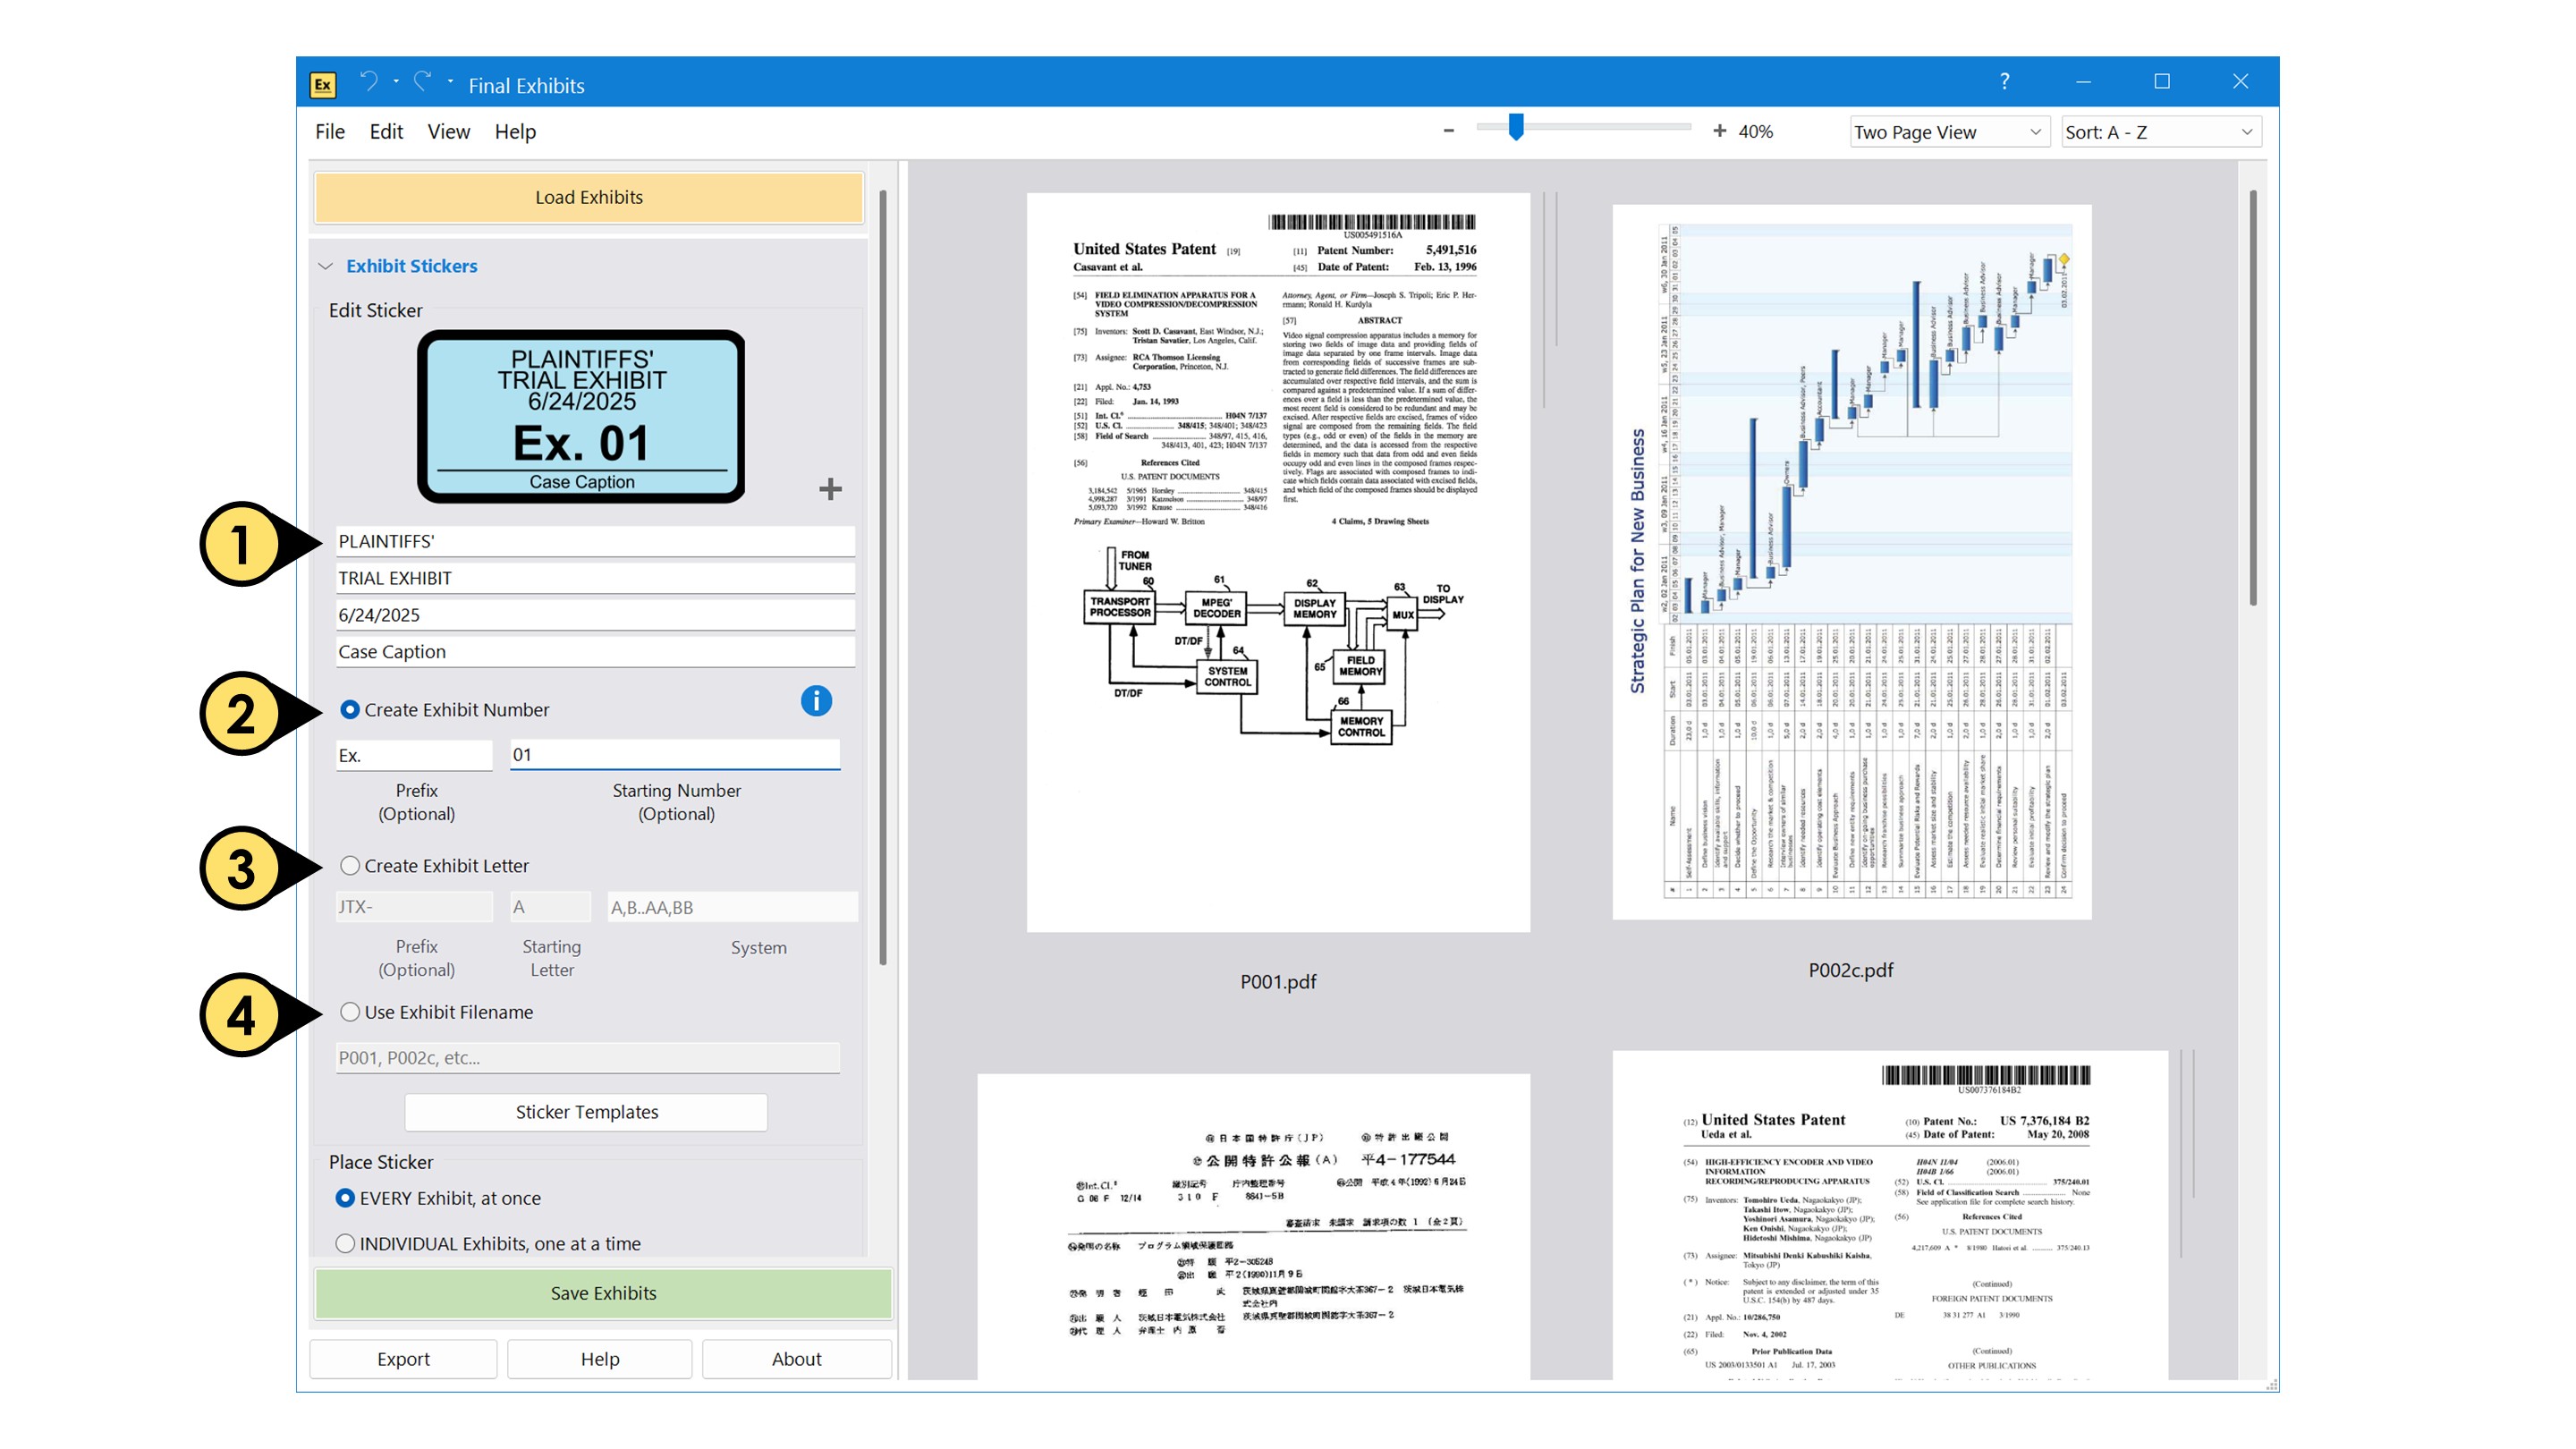Click the Load Exhibits button

(x=589, y=197)
